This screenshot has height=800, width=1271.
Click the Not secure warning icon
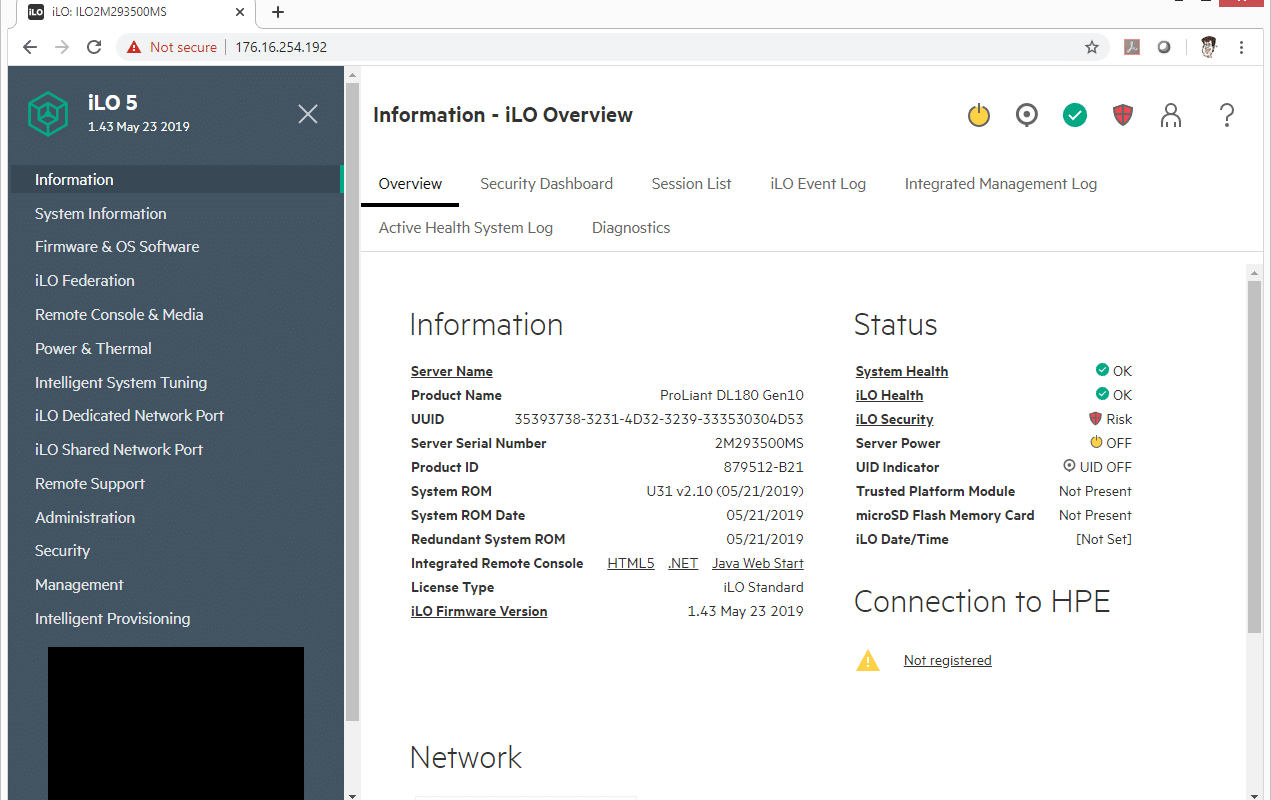coord(134,47)
